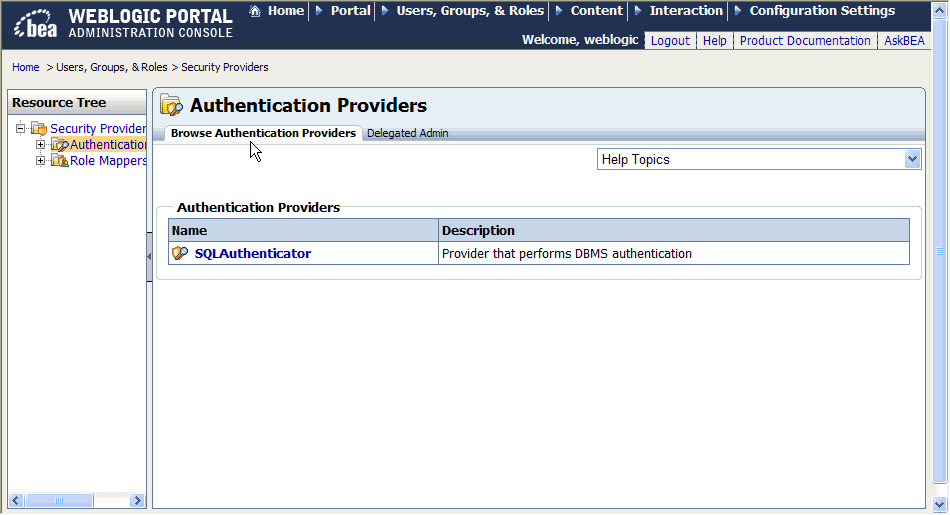Click 'Provider that performs DBMS authentication' cell
Viewport: 950px width, 515px height.
point(674,253)
